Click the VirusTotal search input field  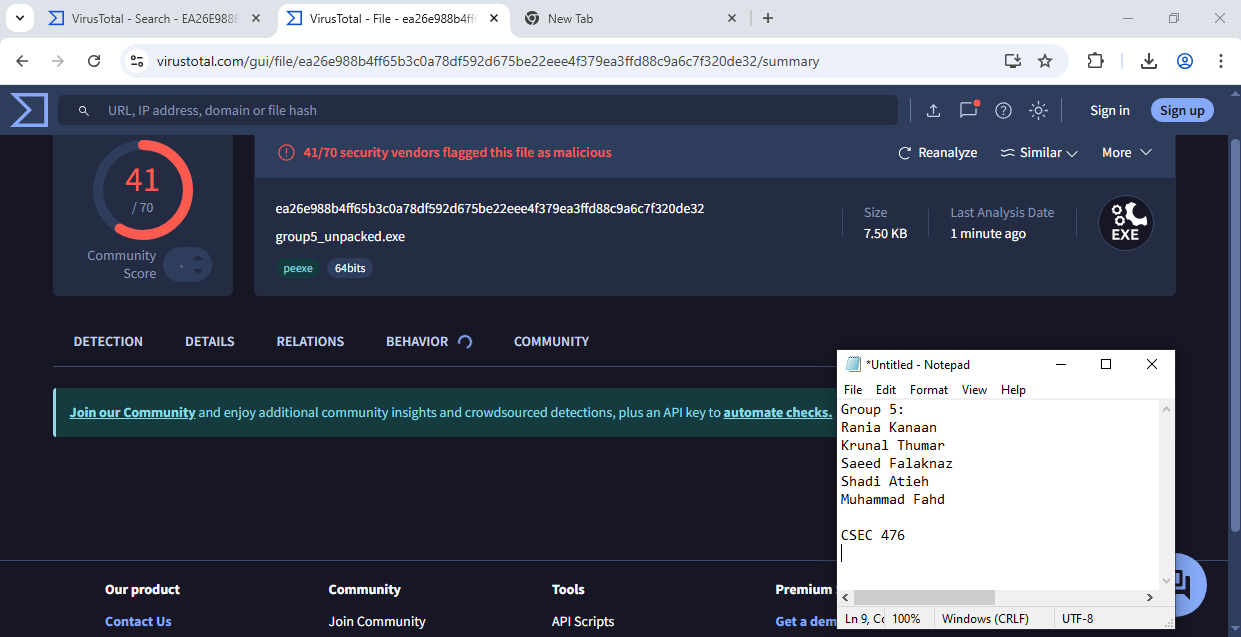[x=478, y=110]
